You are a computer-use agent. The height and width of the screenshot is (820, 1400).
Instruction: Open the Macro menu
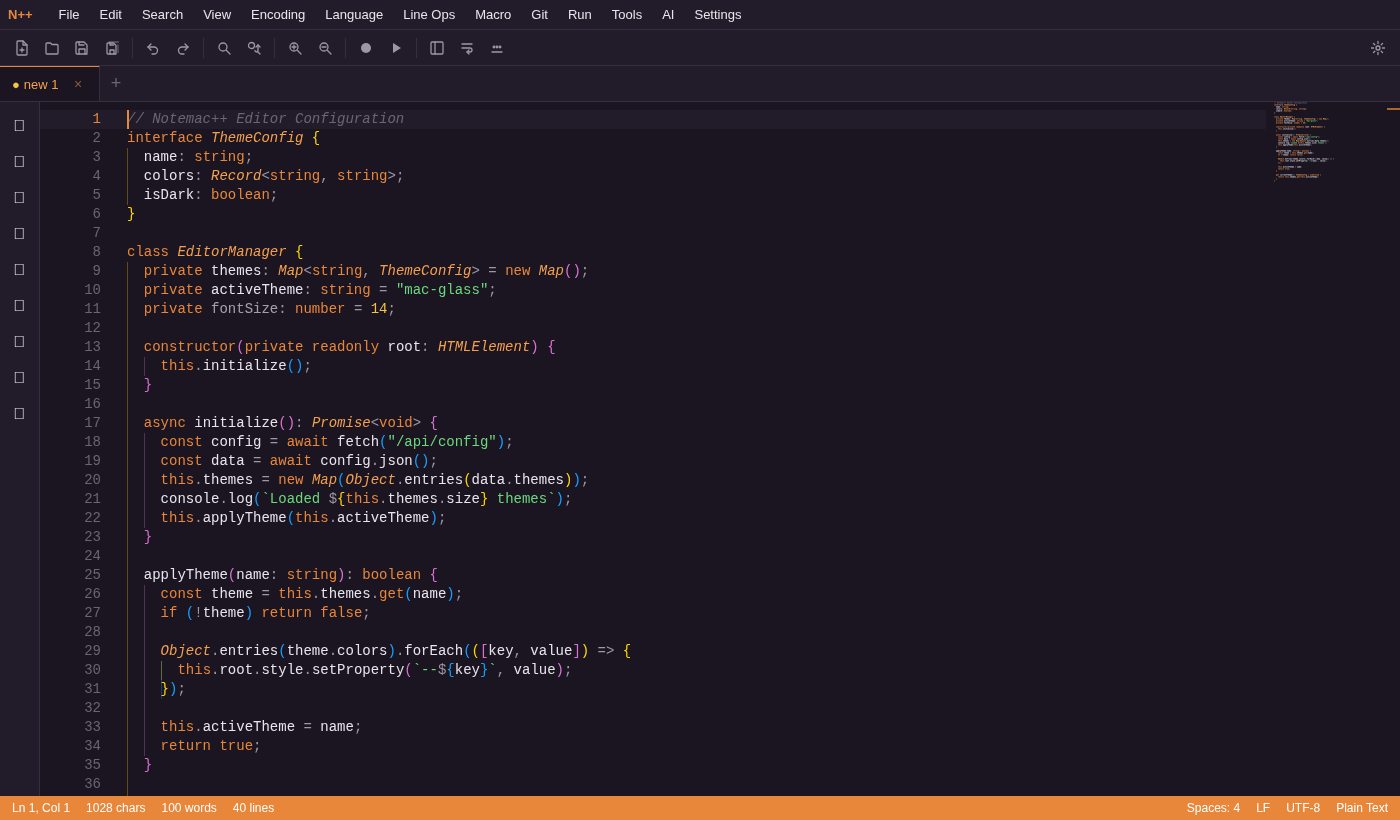click(493, 14)
